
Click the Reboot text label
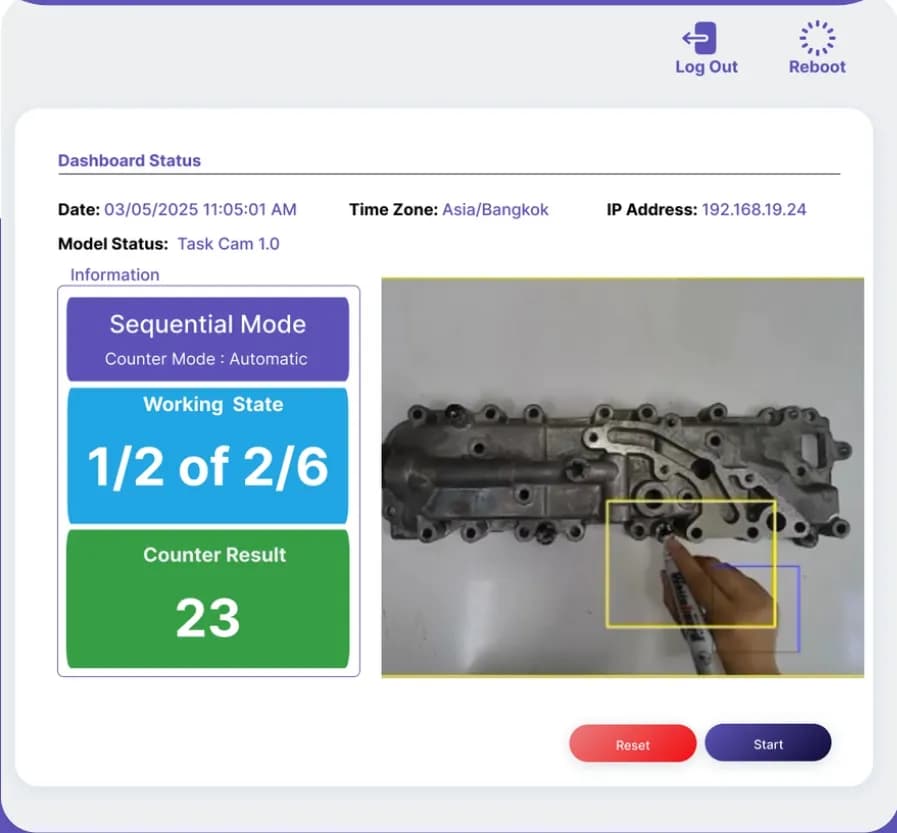tap(817, 67)
